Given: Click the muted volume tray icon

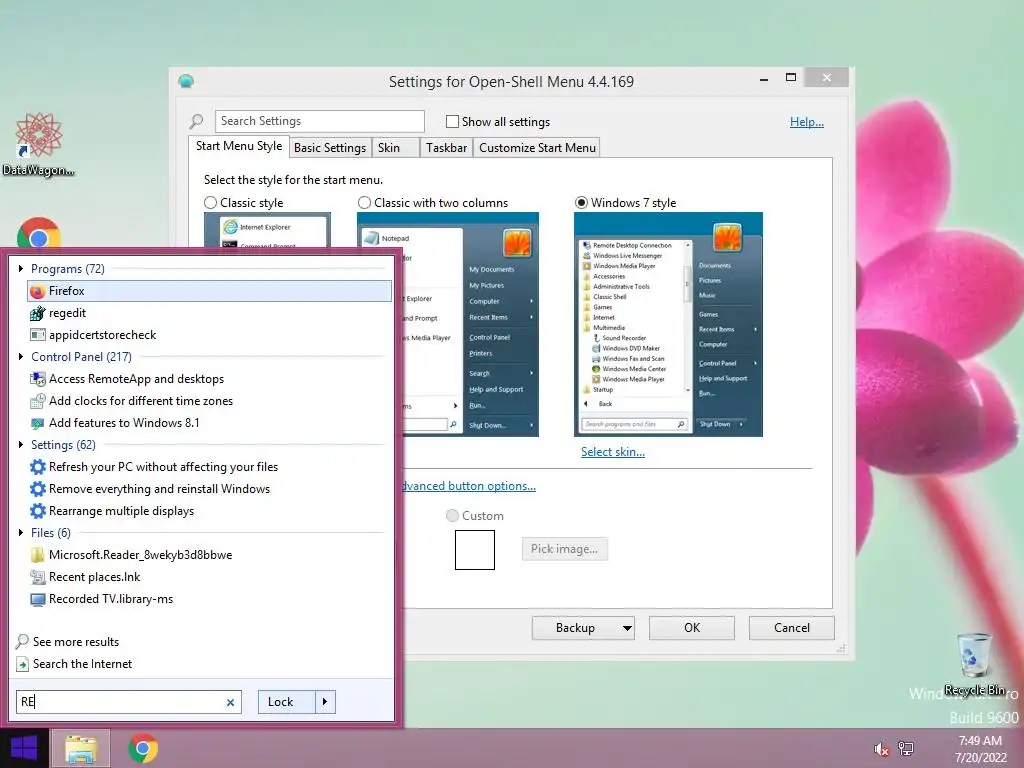Looking at the screenshot, I should [x=881, y=749].
